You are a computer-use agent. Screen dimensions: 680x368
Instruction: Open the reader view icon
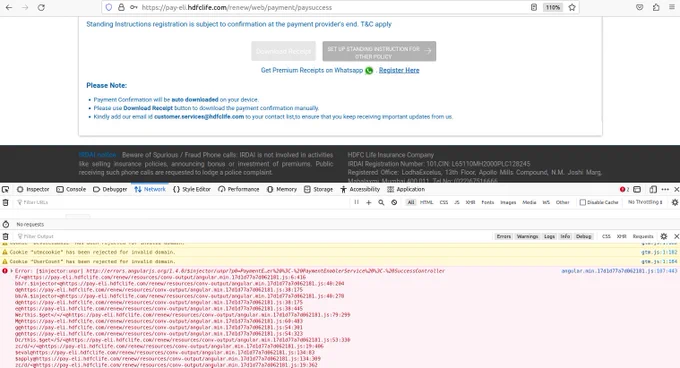[x=534, y=7]
